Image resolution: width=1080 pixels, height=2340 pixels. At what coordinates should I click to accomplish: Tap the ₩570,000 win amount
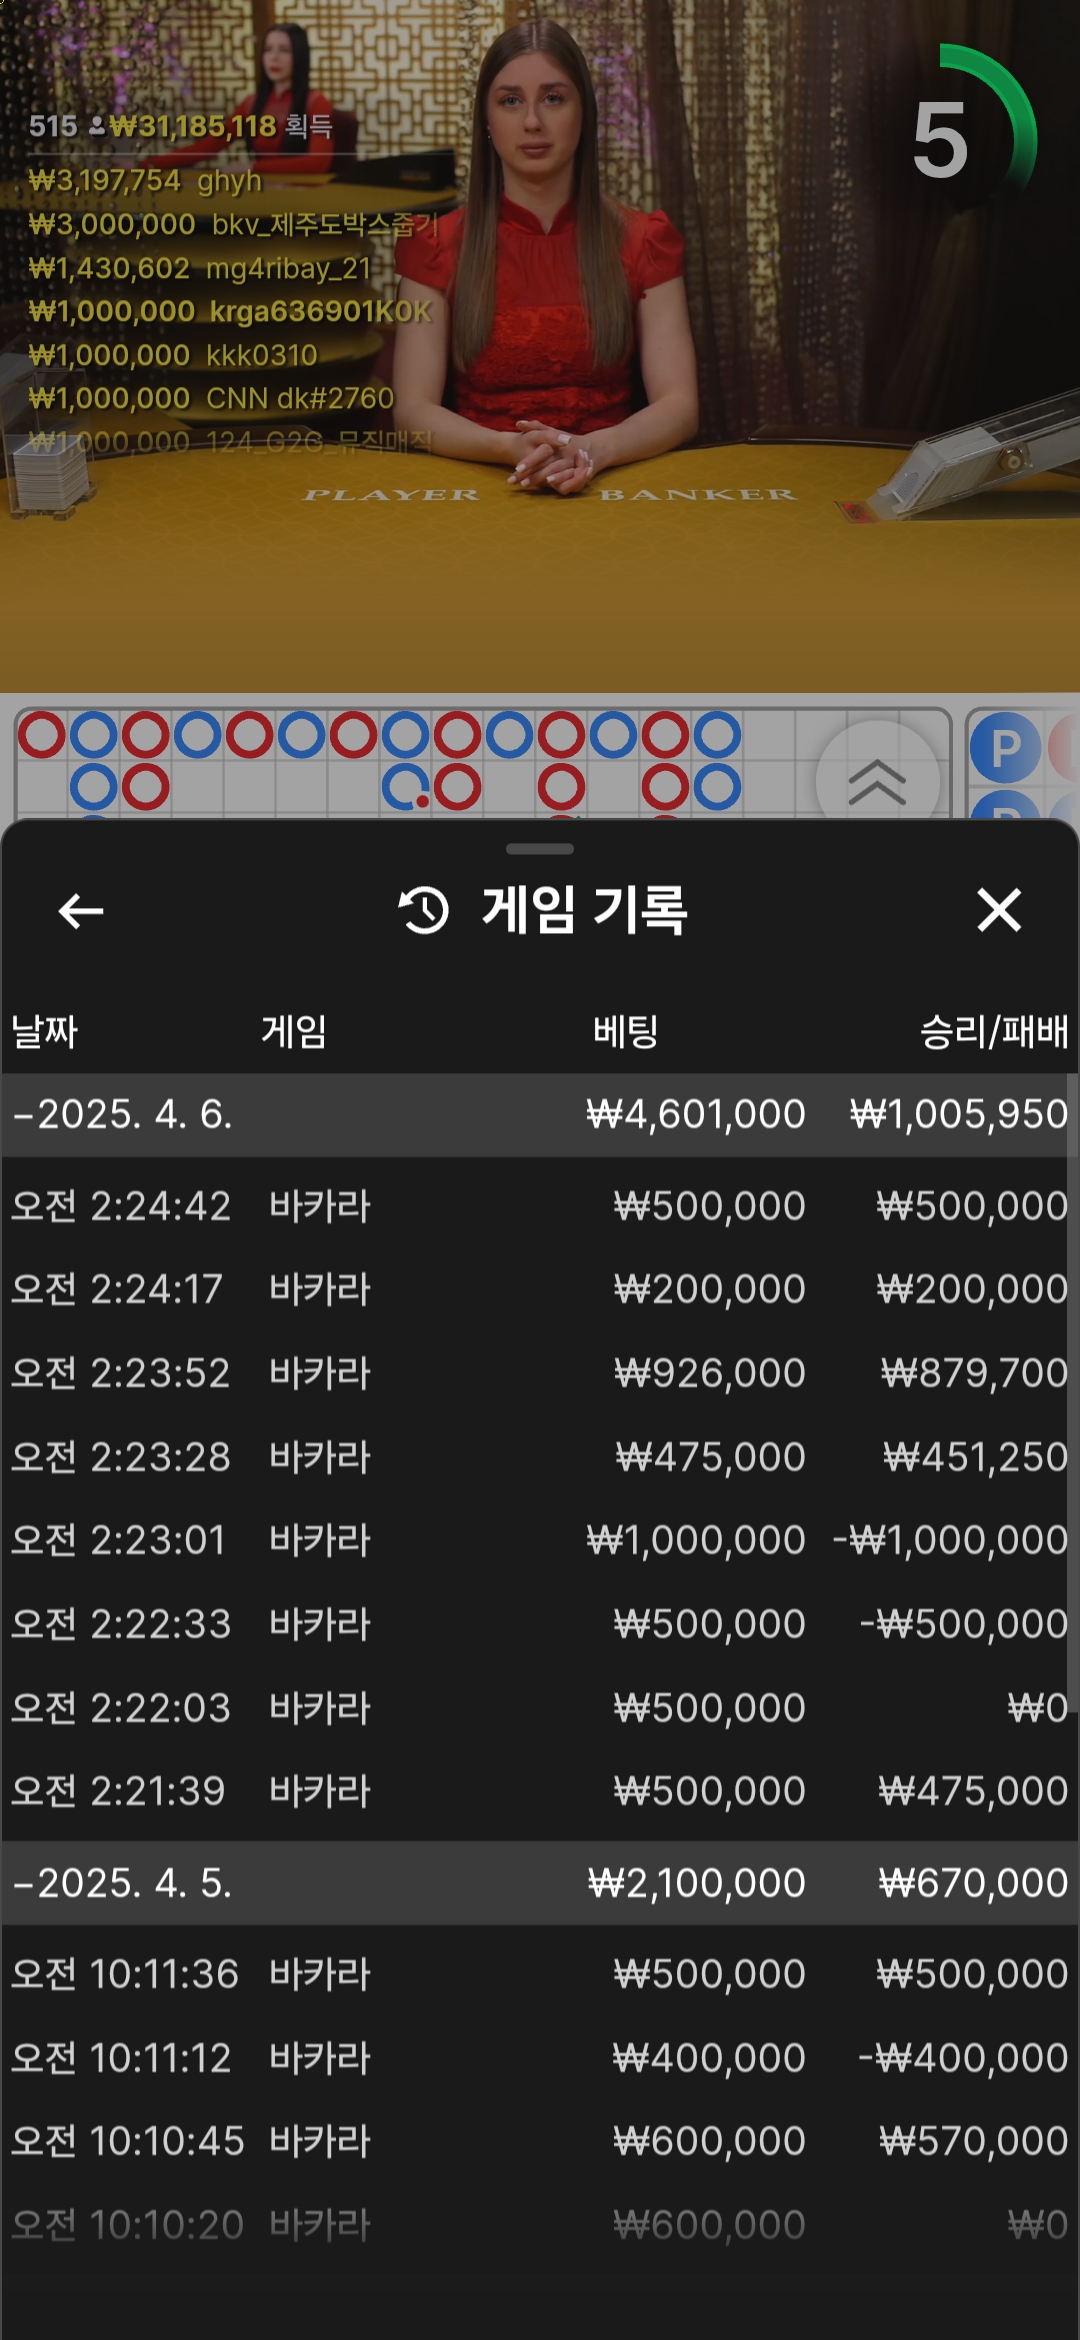pos(974,2141)
